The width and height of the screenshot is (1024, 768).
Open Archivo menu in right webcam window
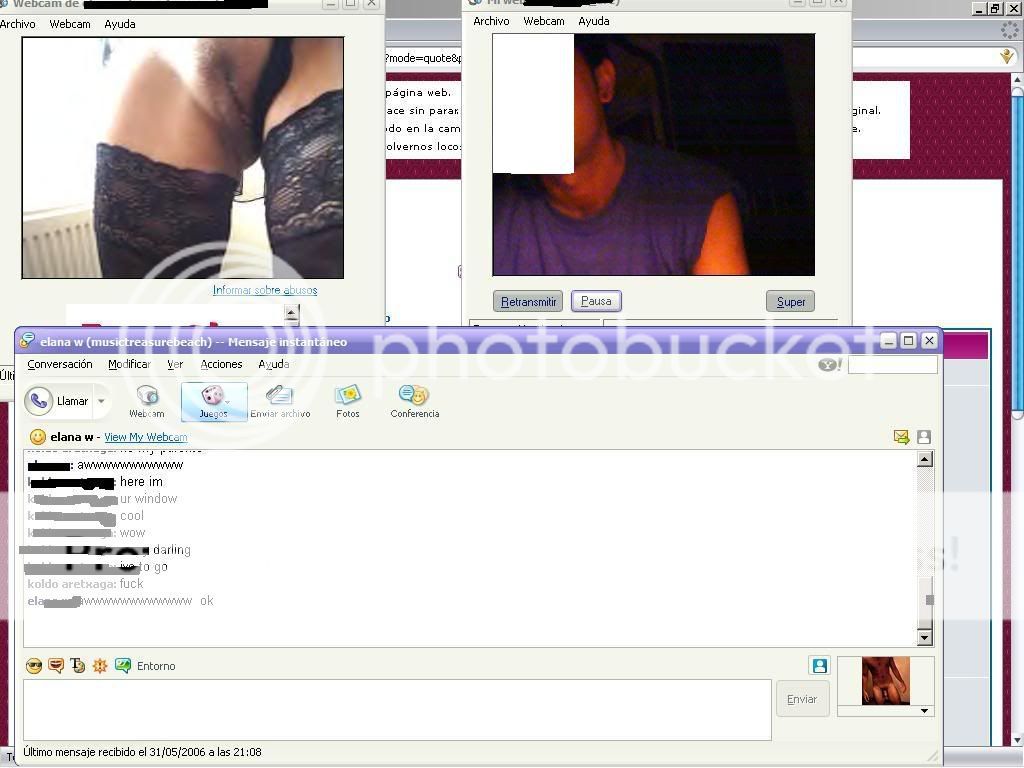tap(491, 21)
